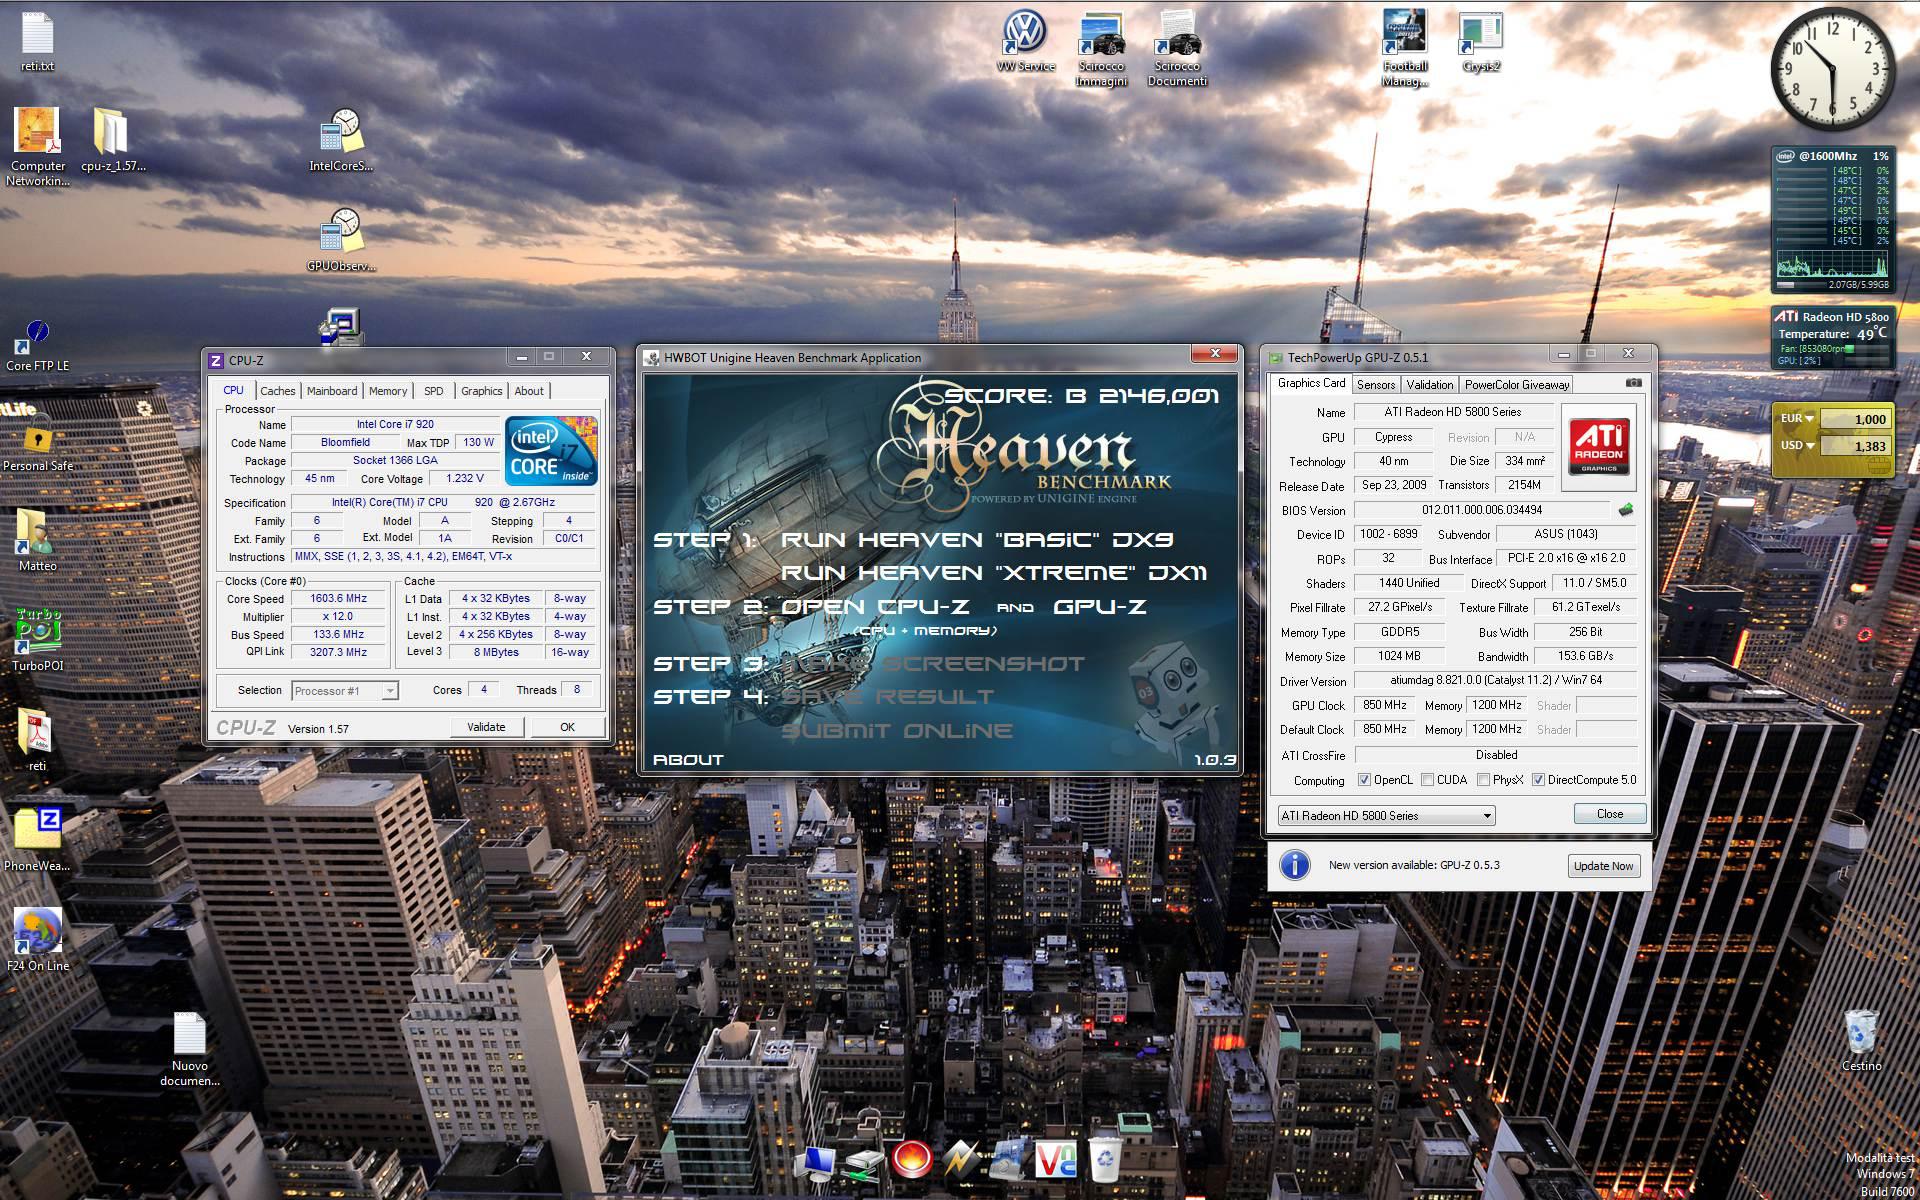The width and height of the screenshot is (1920, 1200).
Task: Open Computer Networking PDF desktop icon
Action: [x=38, y=145]
